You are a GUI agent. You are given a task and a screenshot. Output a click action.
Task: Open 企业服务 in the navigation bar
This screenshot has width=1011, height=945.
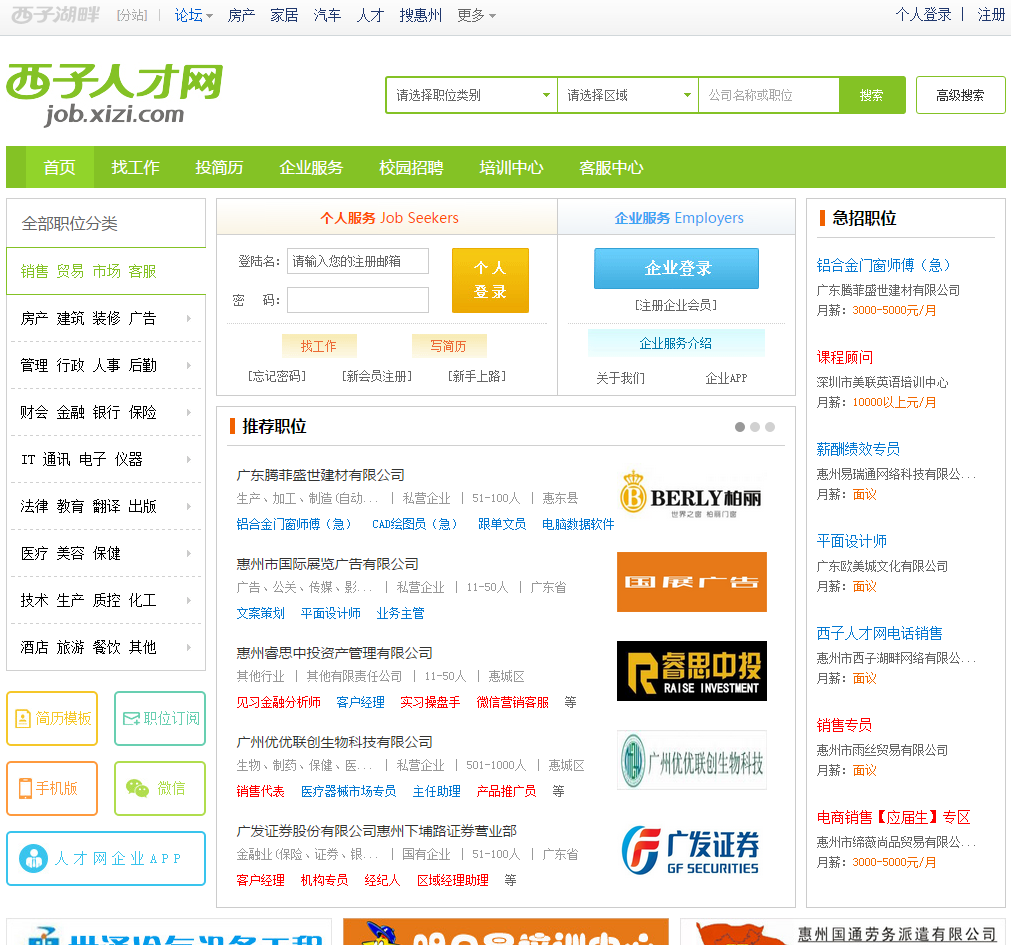pyautogui.click(x=311, y=168)
